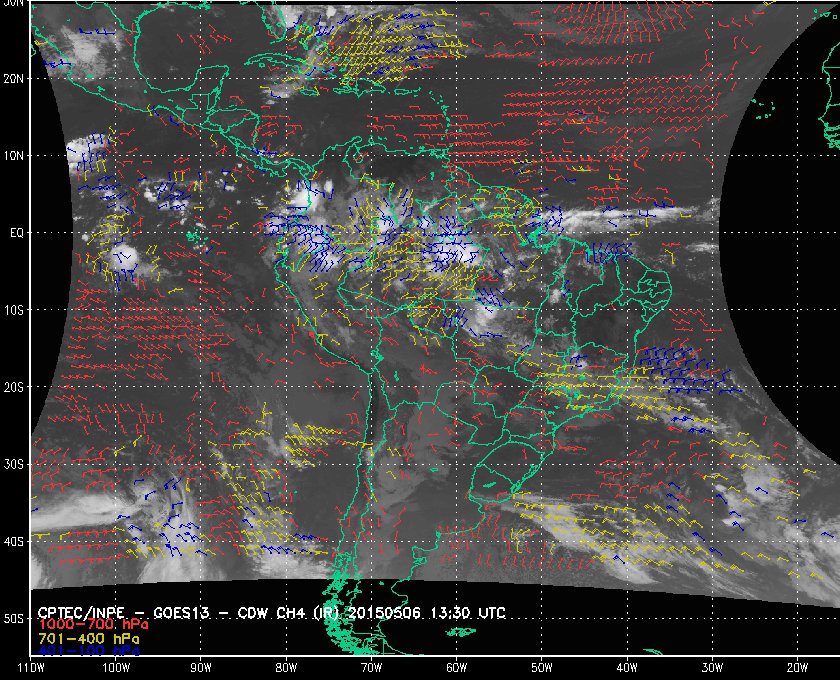This screenshot has height=680, width=840.
Task: Click the 30W longitude label
Action: (712, 668)
